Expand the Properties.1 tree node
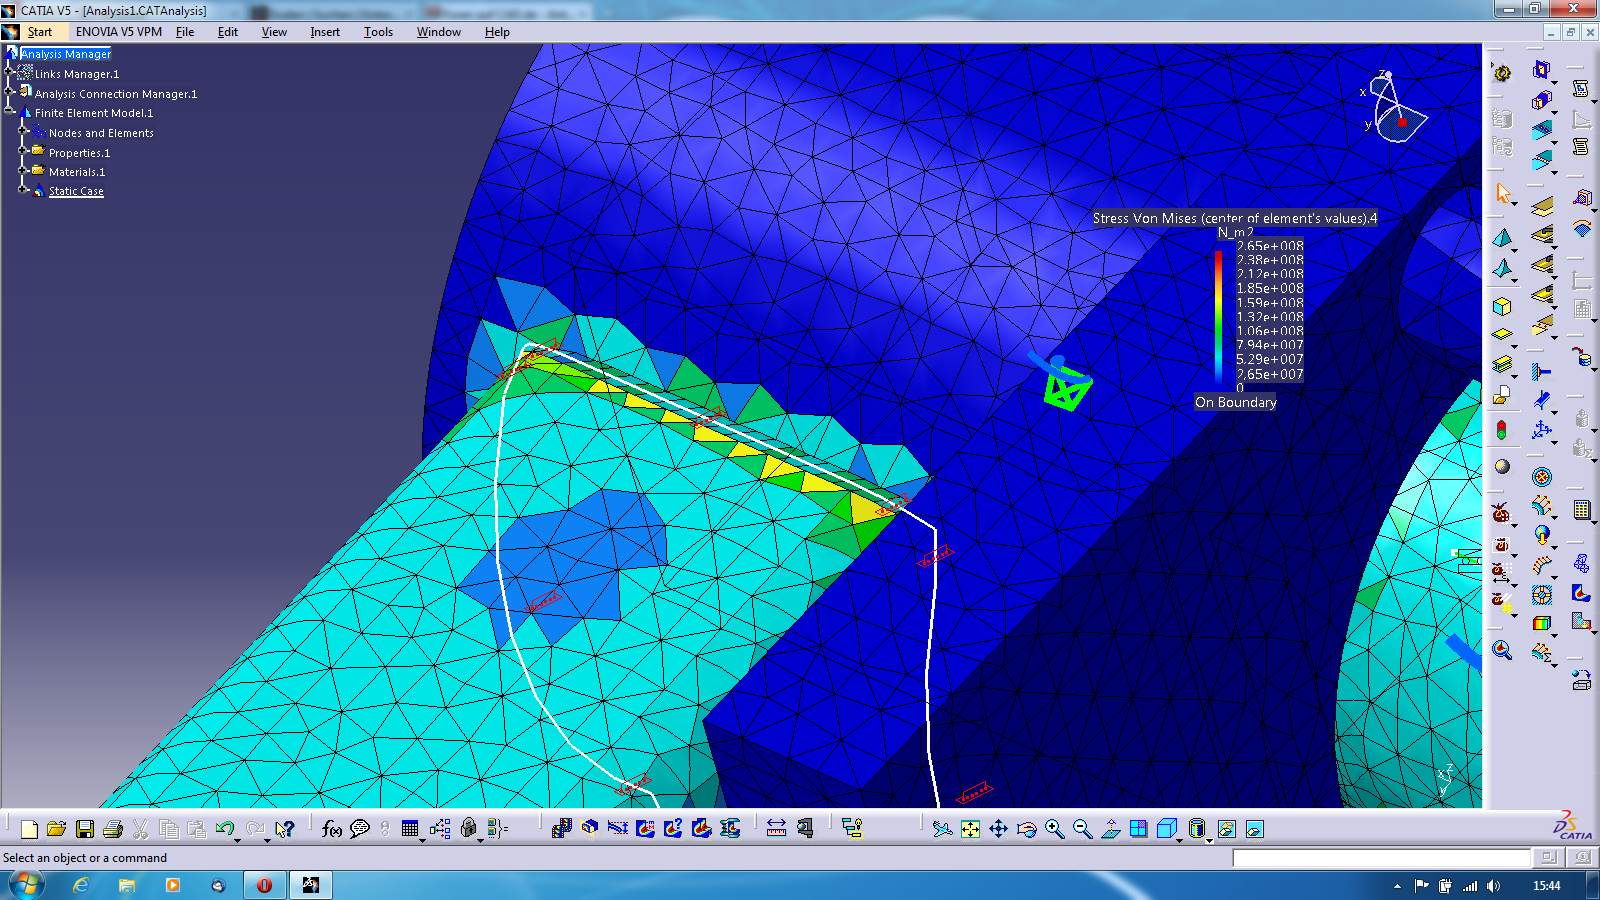The image size is (1600, 900). (x=23, y=151)
